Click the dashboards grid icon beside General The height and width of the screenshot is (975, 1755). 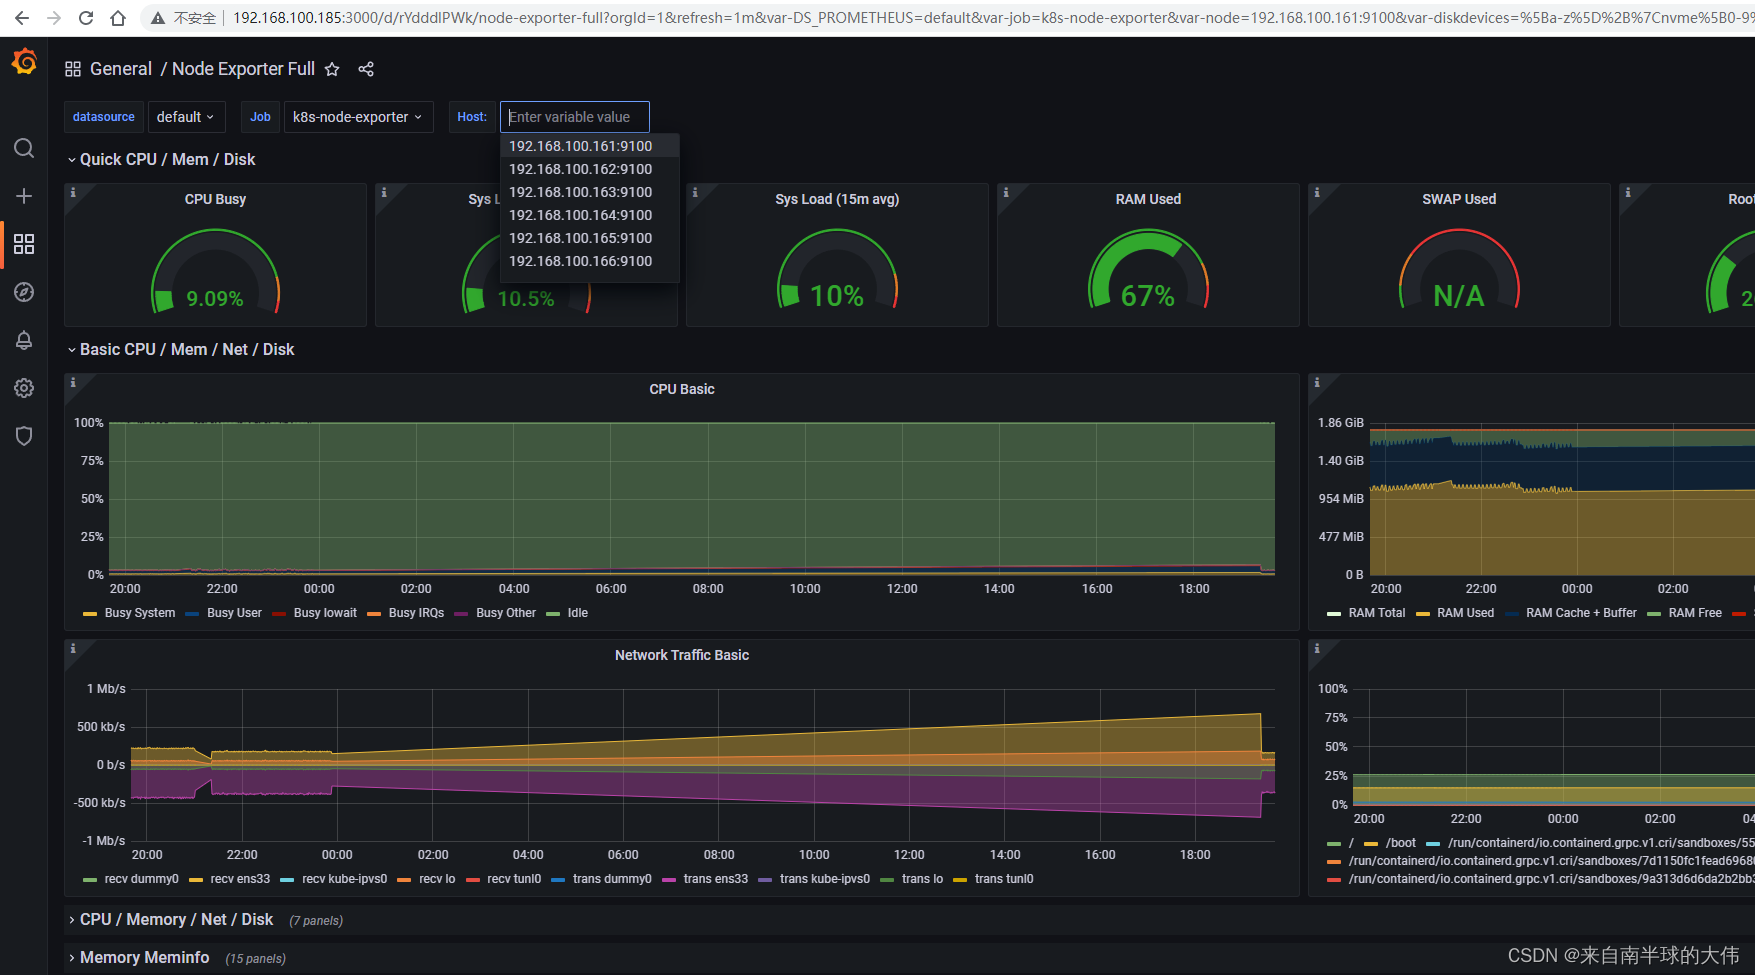73,69
